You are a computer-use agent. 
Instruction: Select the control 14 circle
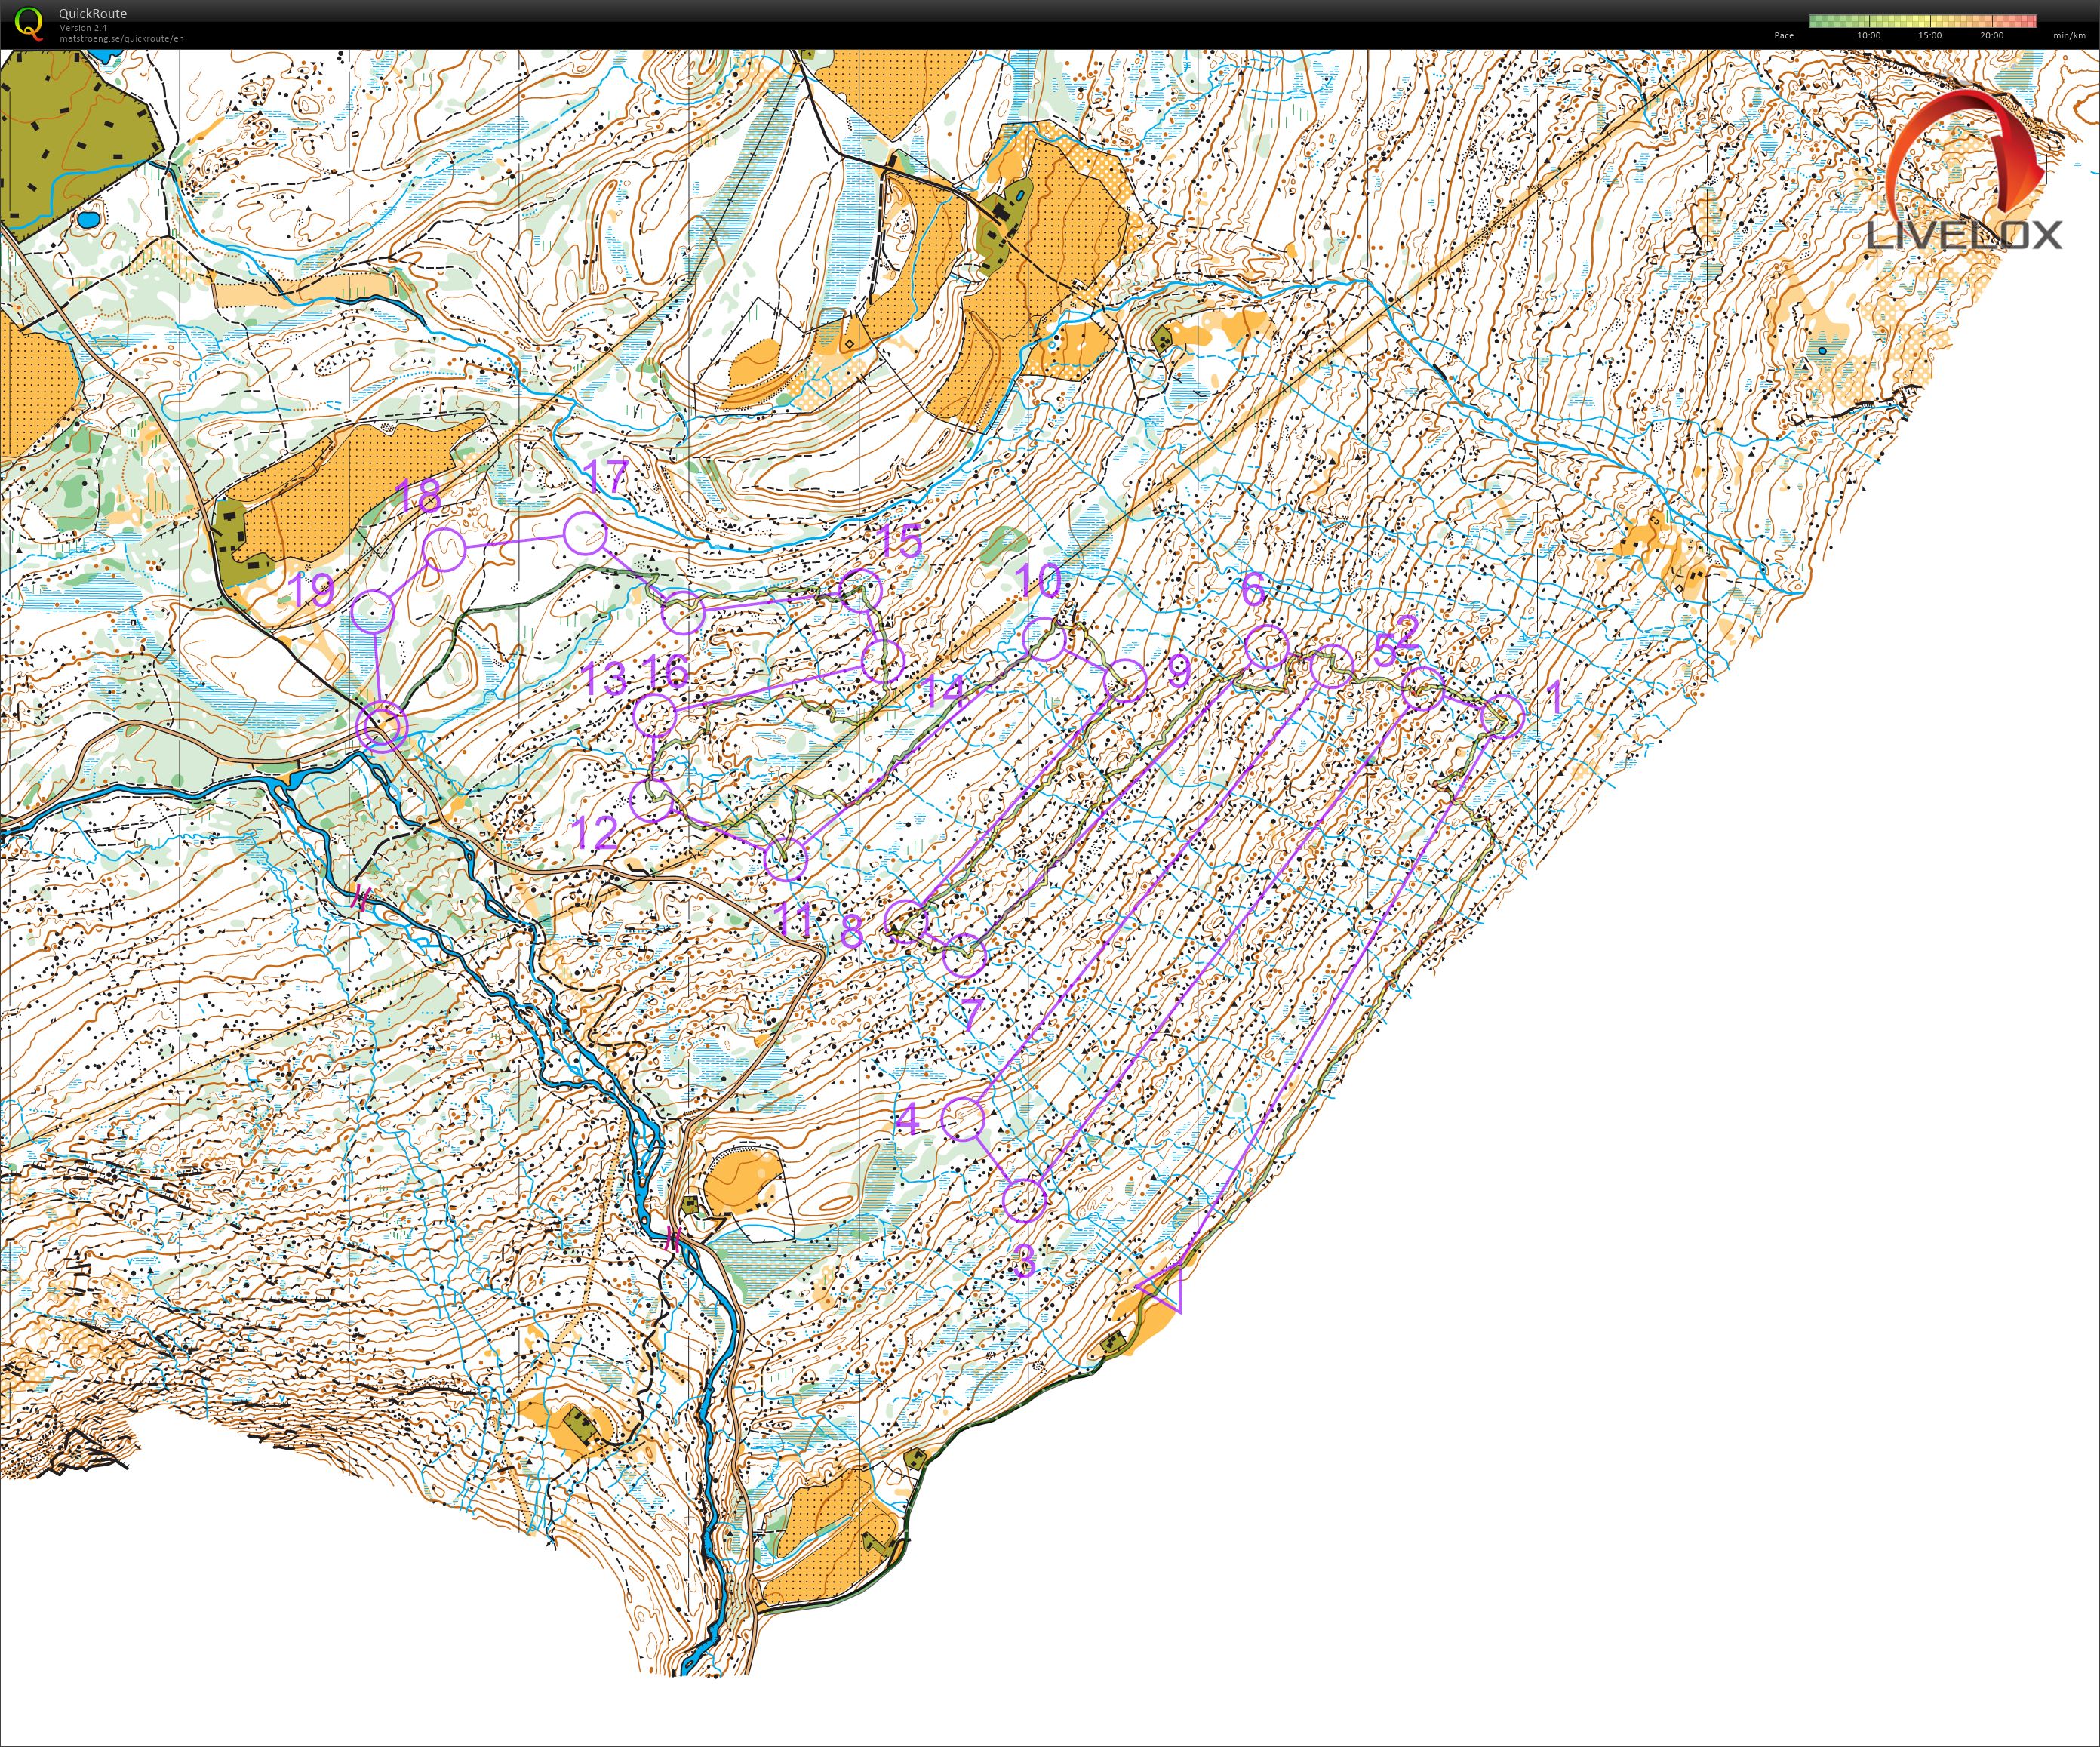[x=883, y=661]
